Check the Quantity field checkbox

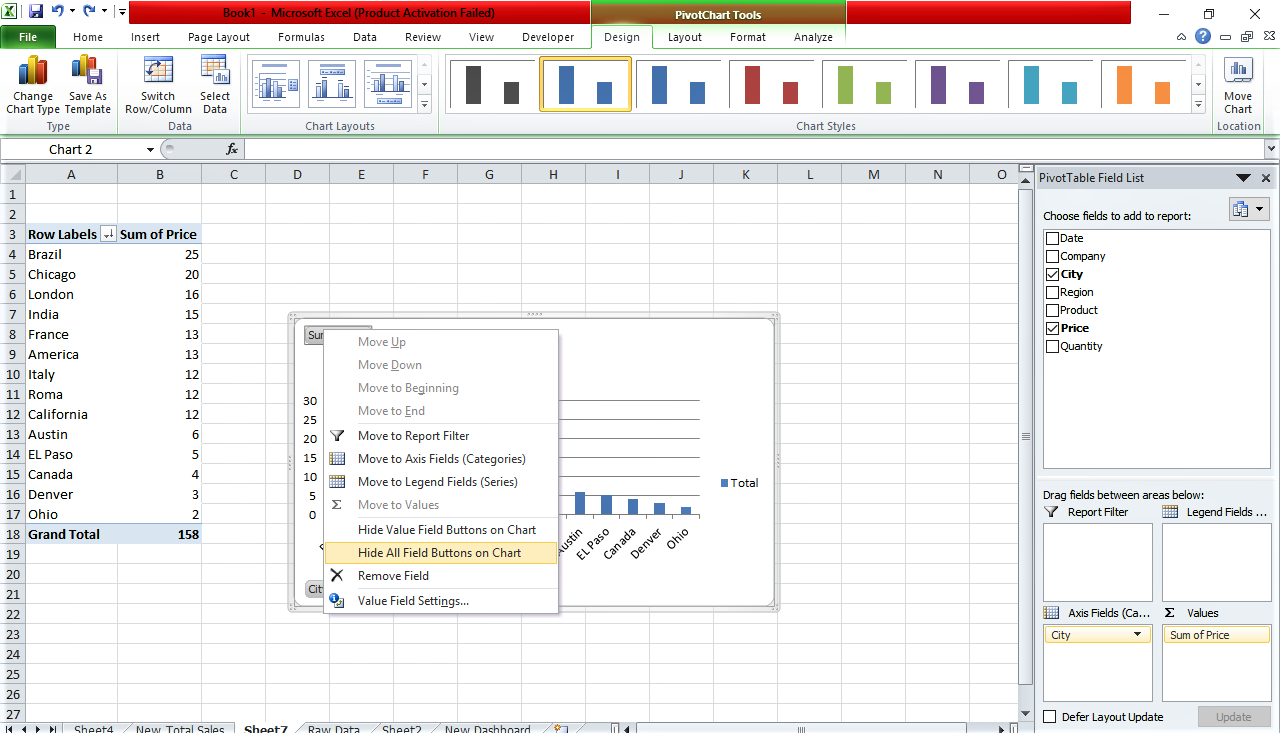click(1052, 346)
